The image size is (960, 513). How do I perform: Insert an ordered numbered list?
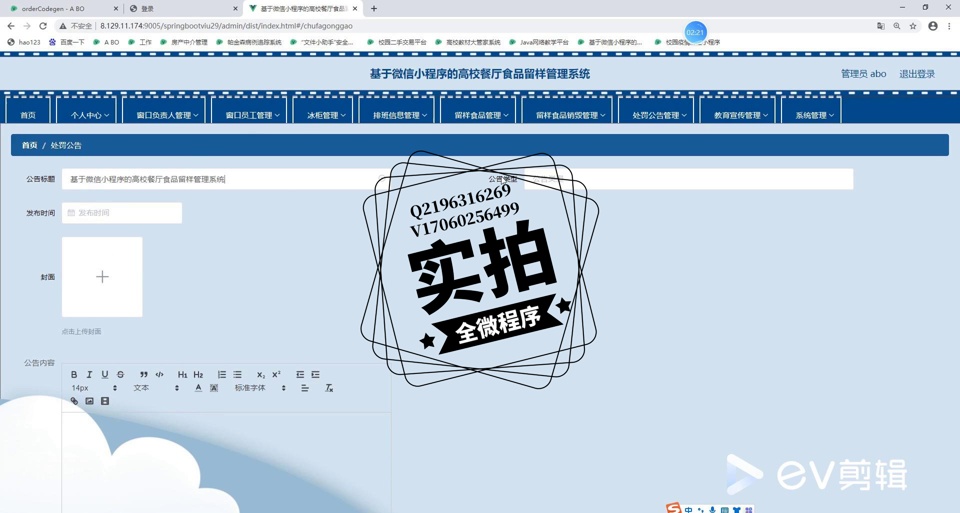pos(222,375)
